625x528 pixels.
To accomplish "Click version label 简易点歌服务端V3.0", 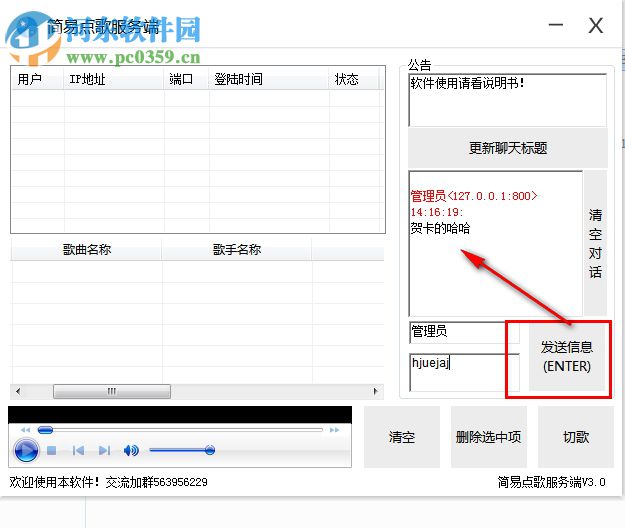I will point(552,482).
